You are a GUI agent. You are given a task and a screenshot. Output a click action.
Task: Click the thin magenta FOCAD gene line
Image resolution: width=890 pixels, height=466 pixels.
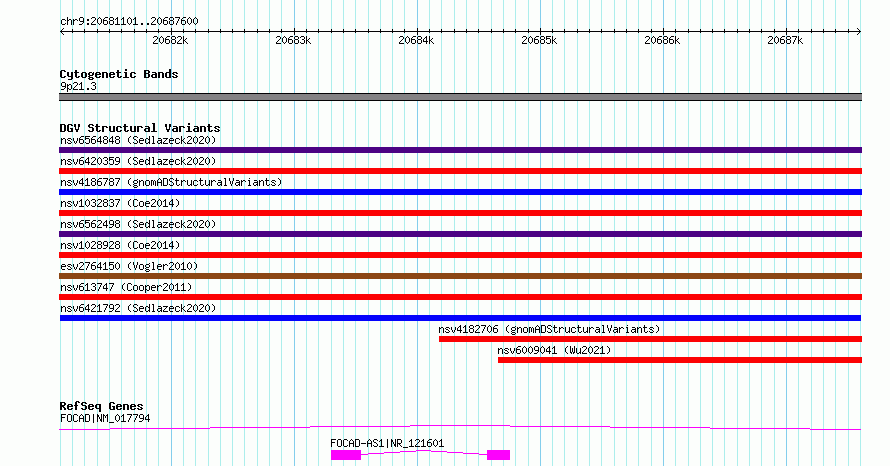pos(460,427)
